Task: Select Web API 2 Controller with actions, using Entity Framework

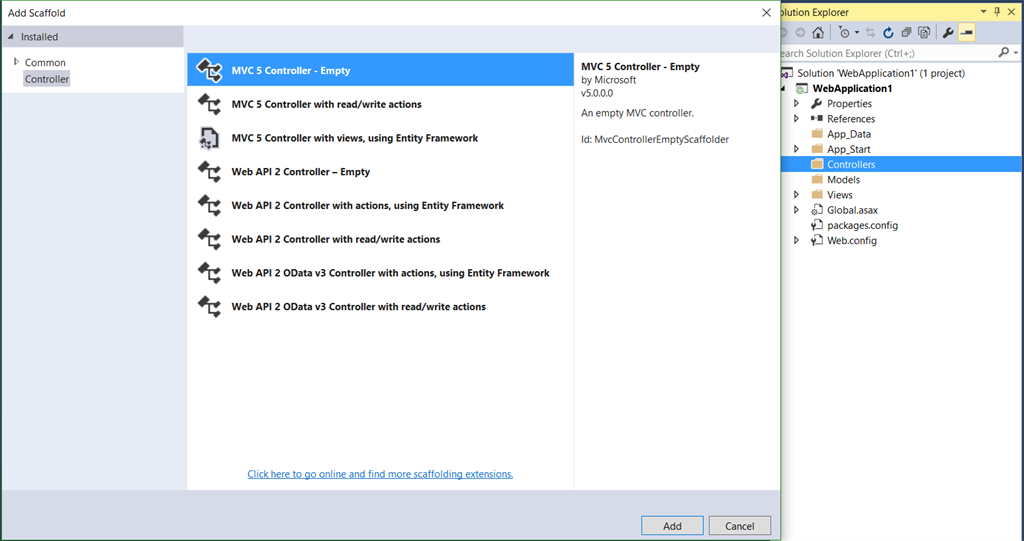Action: (x=381, y=205)
